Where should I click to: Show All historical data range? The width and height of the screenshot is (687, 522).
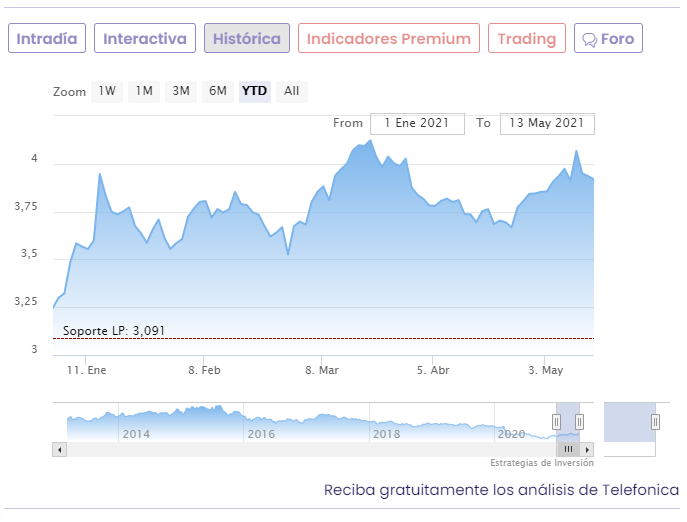pos(291,91)
